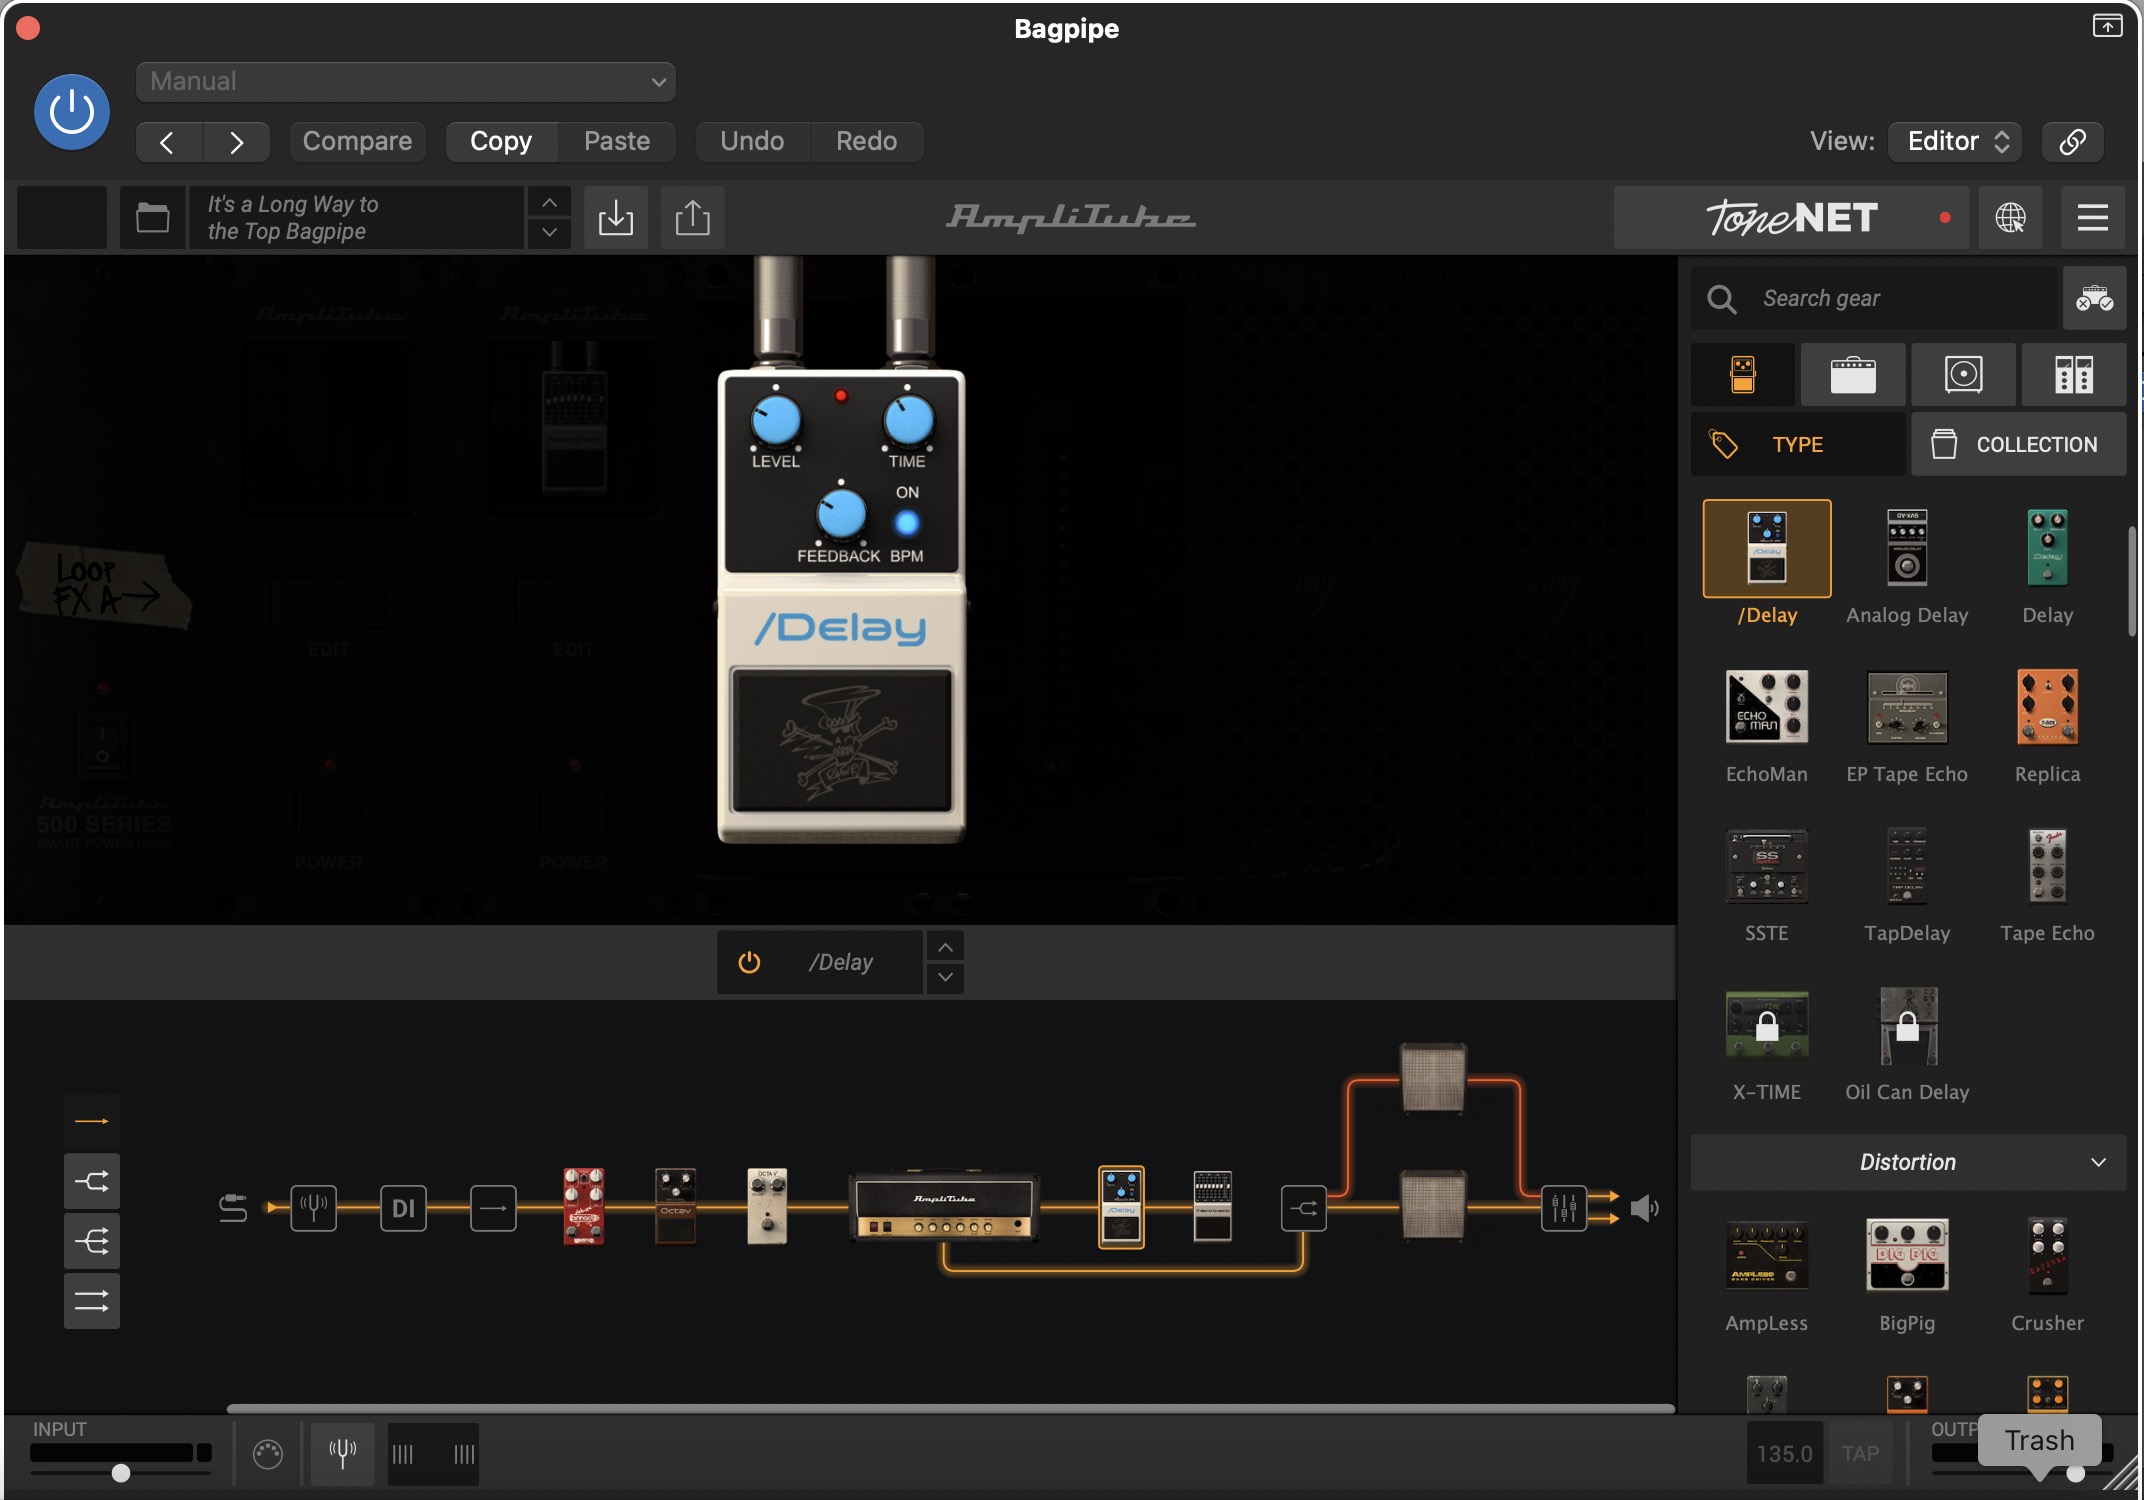Switch to the COLLECTION tab
The height and width of the screenshot is (1500, 2144).
pos(2018,444)
